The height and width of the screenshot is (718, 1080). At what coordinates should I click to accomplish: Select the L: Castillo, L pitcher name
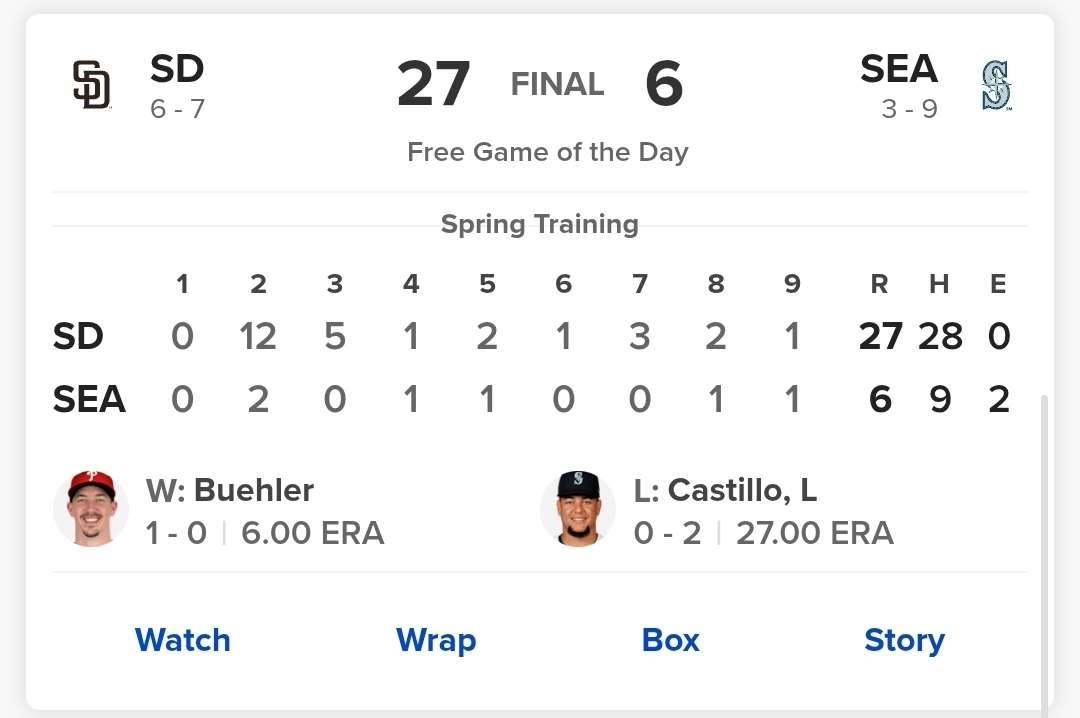(x=725, y=491)
